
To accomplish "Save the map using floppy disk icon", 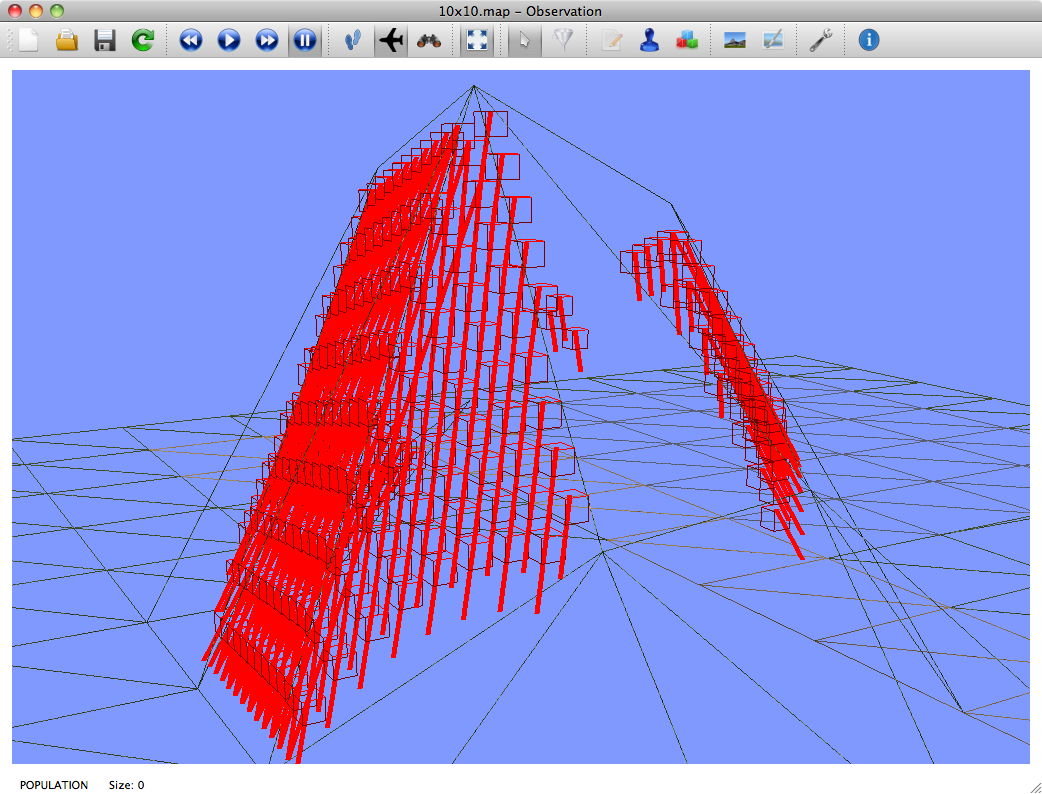I will point(104,41).
